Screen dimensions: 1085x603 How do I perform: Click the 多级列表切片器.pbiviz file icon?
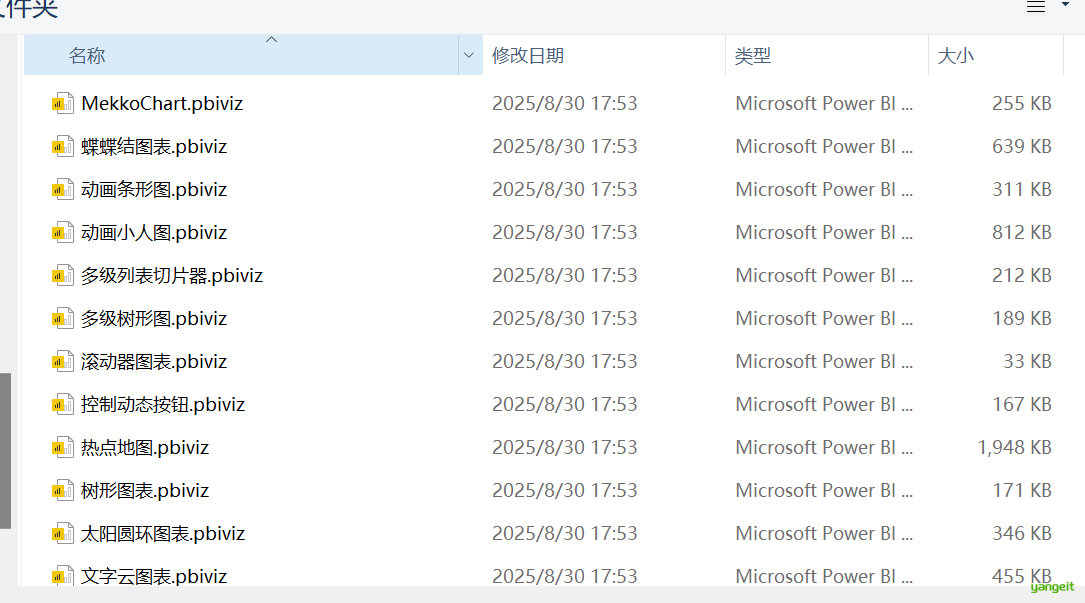tap(63, 275)
